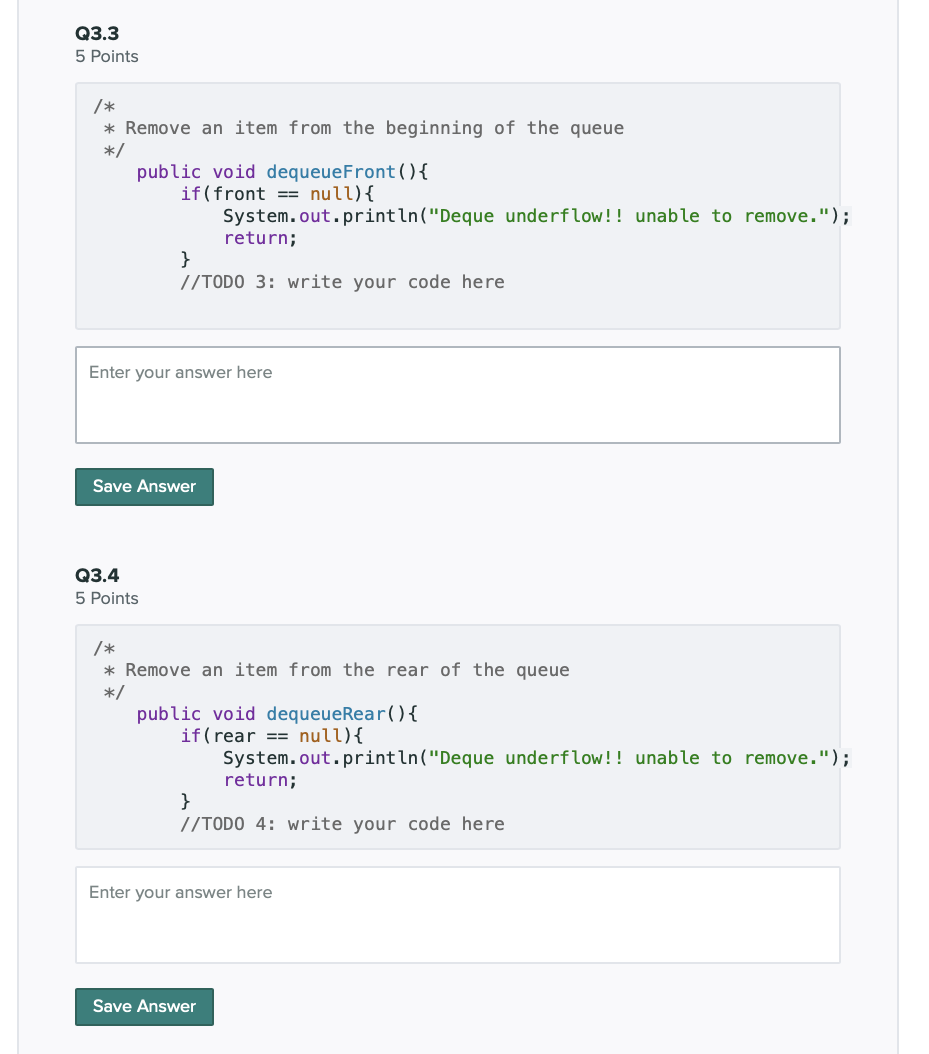Click 'public void dequeueFront(){' code line
929x1054 pixels.
[x=282, y=172]
